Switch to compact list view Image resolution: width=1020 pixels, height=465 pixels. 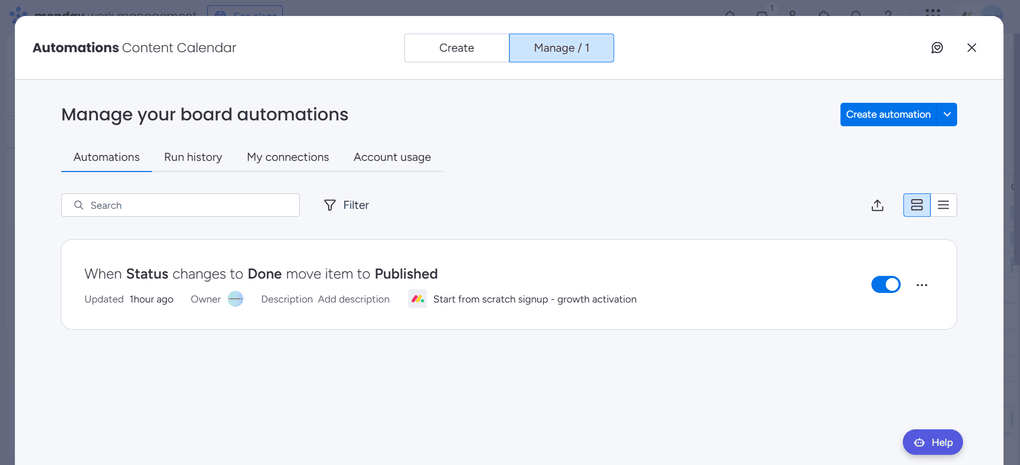pos(943,205)
